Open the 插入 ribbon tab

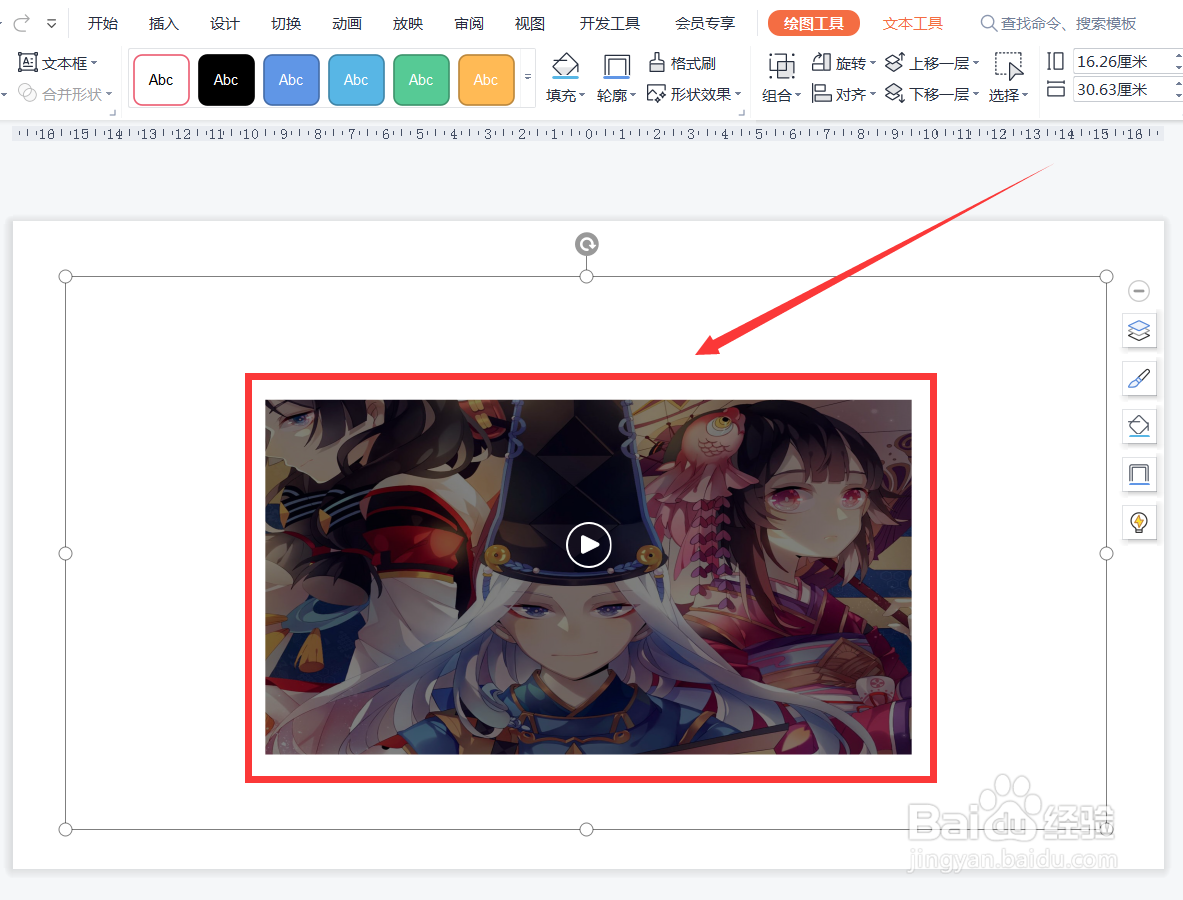pos(164,23)
